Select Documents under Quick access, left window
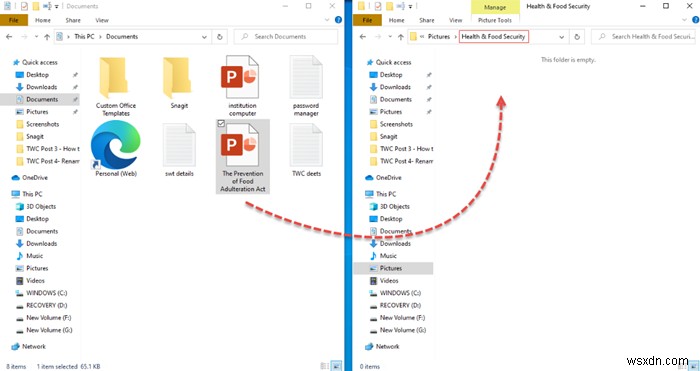700x371 pixels. tap(42, 99)
